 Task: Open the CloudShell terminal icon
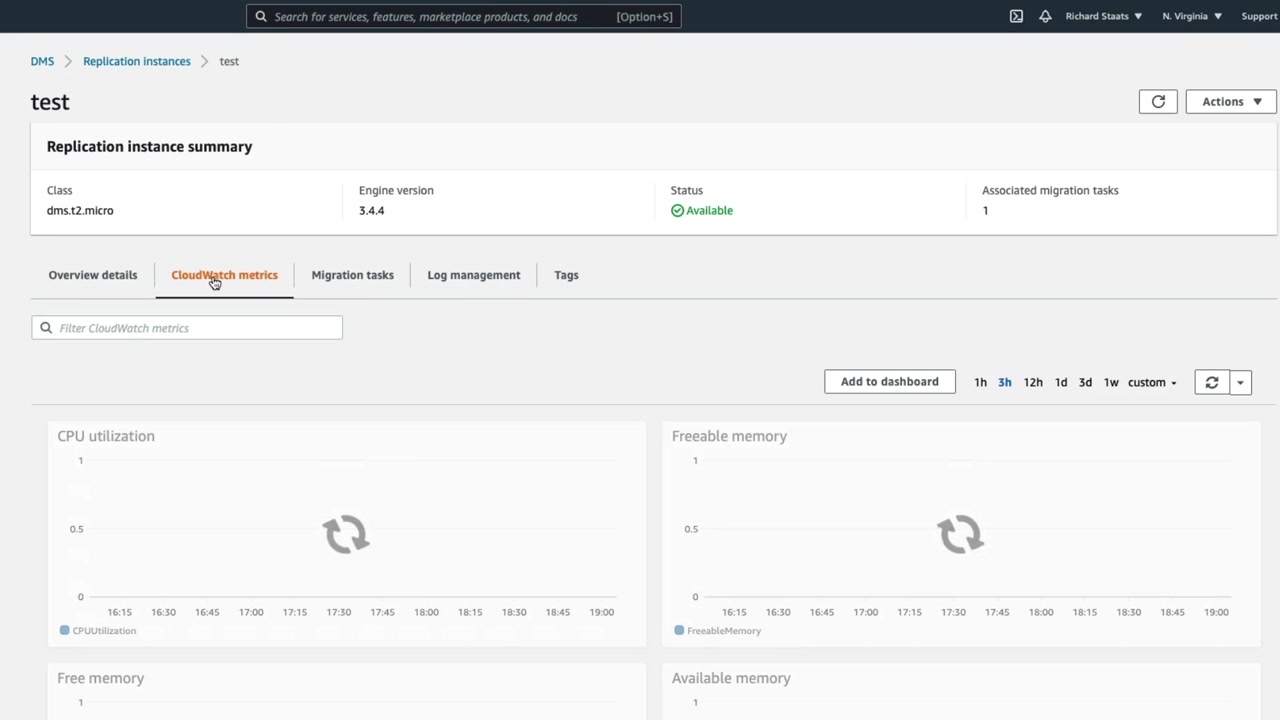(x=1016, y=16)
